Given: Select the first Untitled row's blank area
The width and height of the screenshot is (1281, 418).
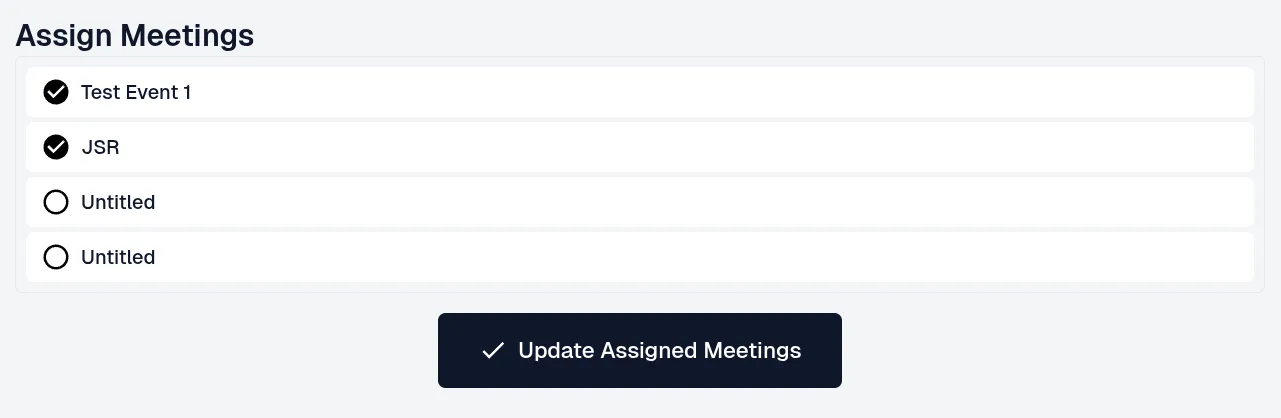Looking at the screenshot, I should tap(700, 202).
